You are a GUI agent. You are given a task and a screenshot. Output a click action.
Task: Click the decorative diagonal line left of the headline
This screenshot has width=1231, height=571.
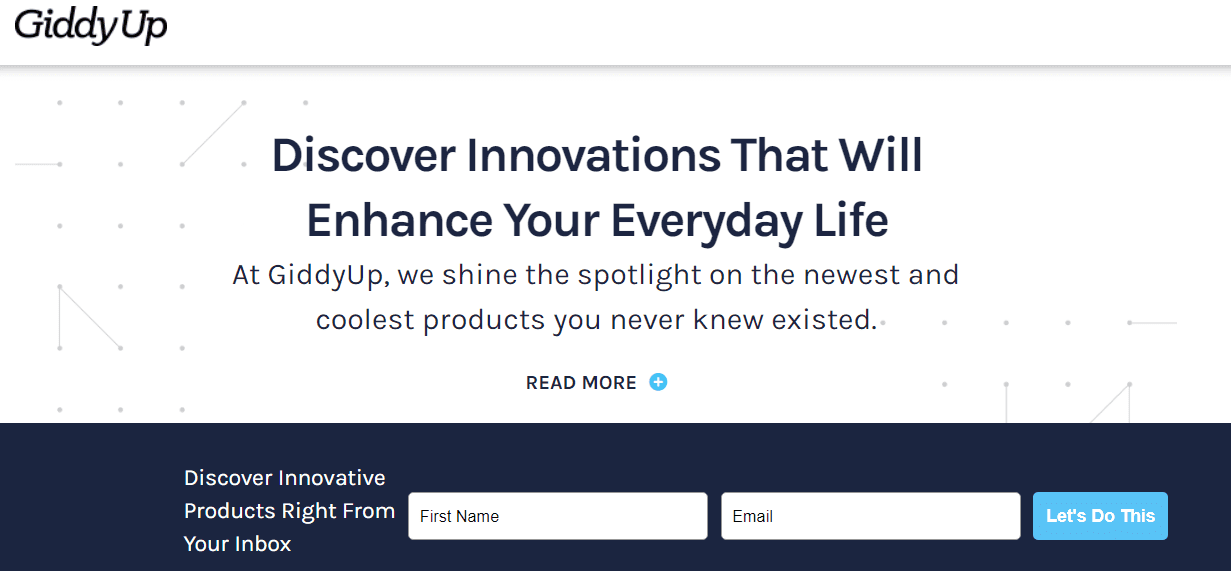tap(213, 132)
